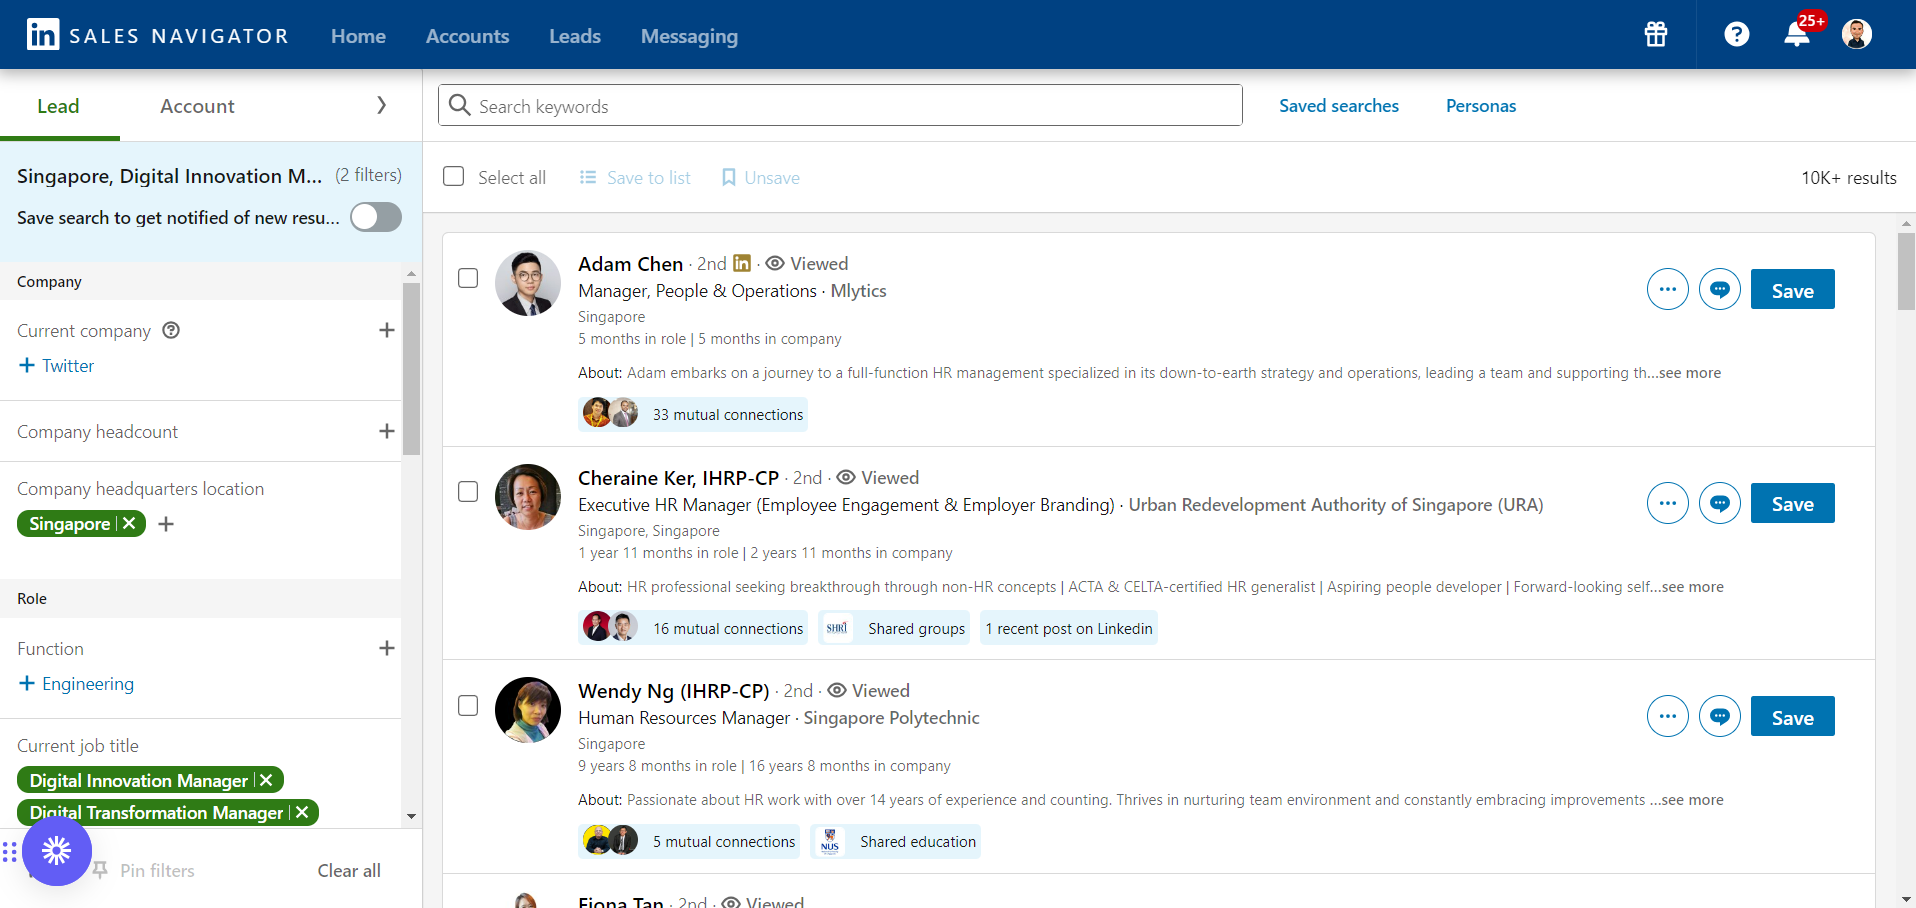Collapse the filter panel with the chevron
This screenshot has height=908, width=1916.
point(381,106)
